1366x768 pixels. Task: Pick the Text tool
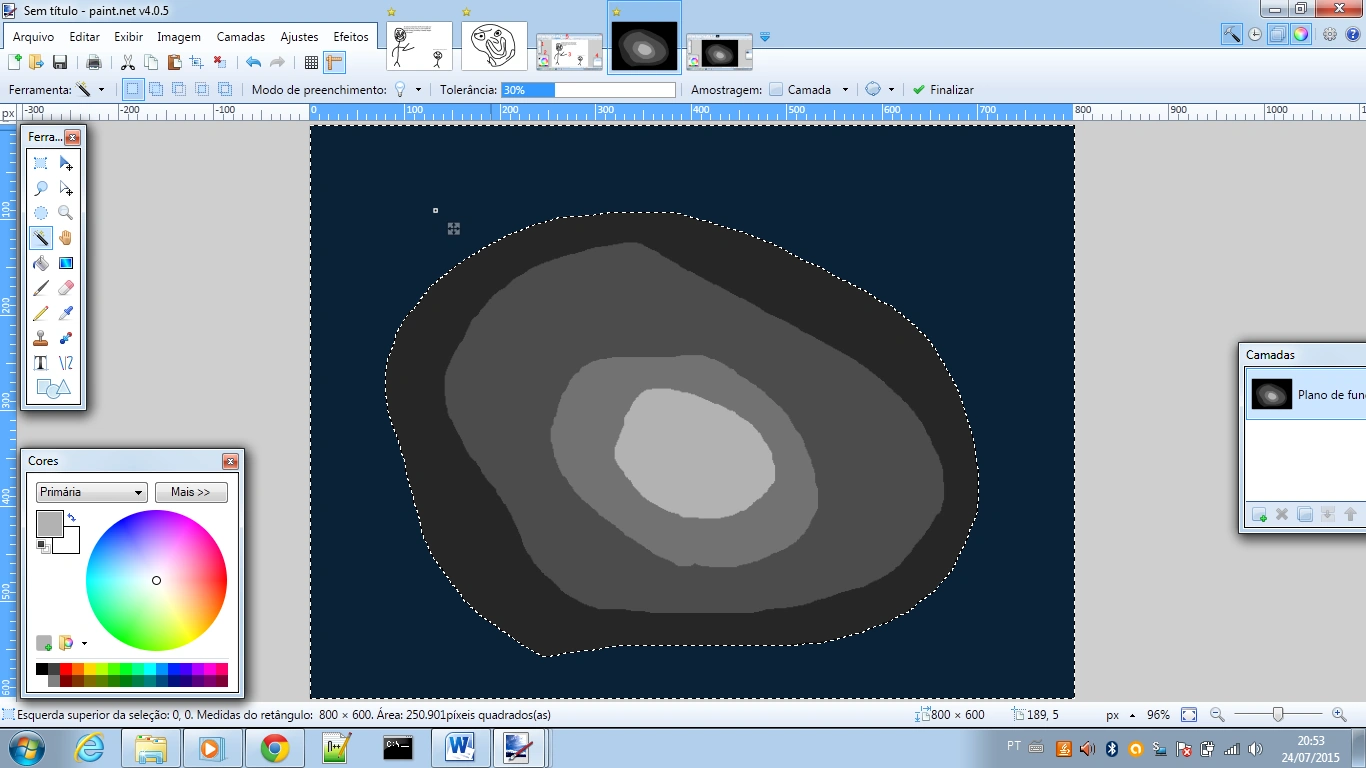41,363
